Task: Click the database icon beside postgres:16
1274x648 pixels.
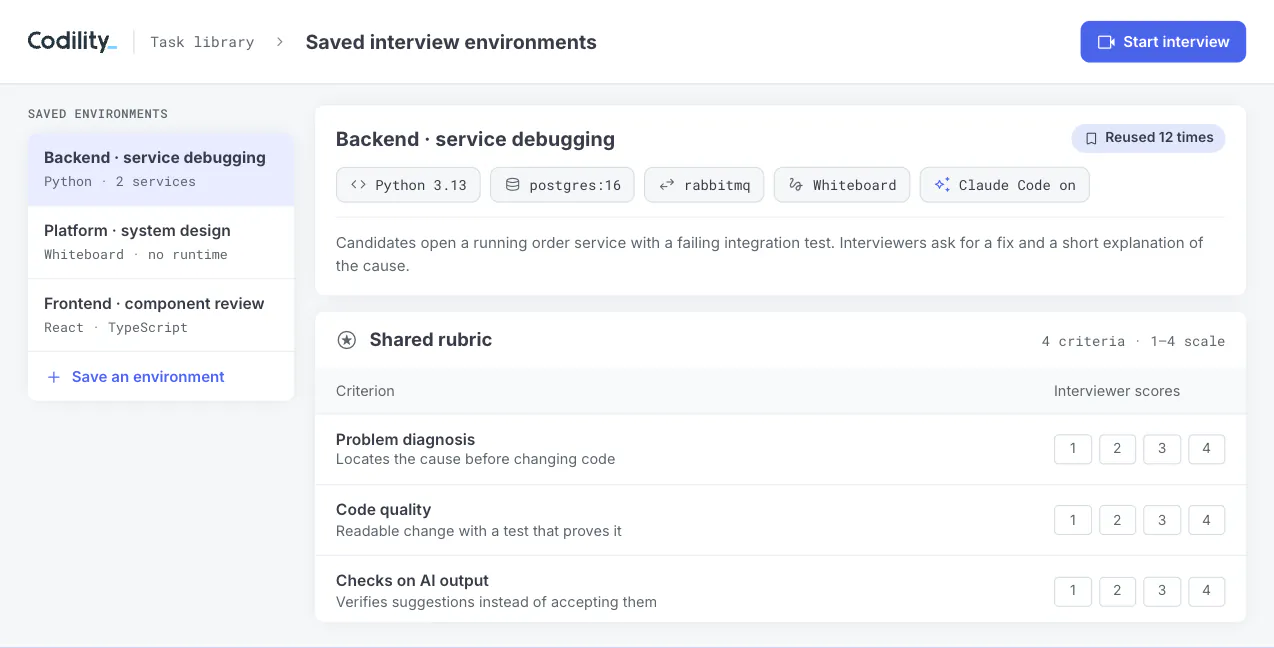Action: 512,185
